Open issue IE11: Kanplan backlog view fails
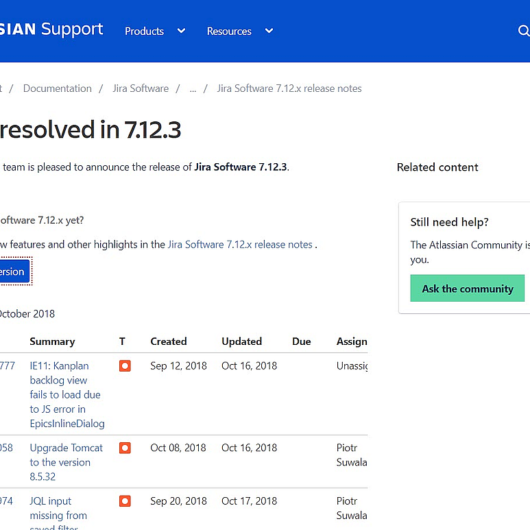Image resolution: width=530 pixels, height=530 pixels. (67, 394)
